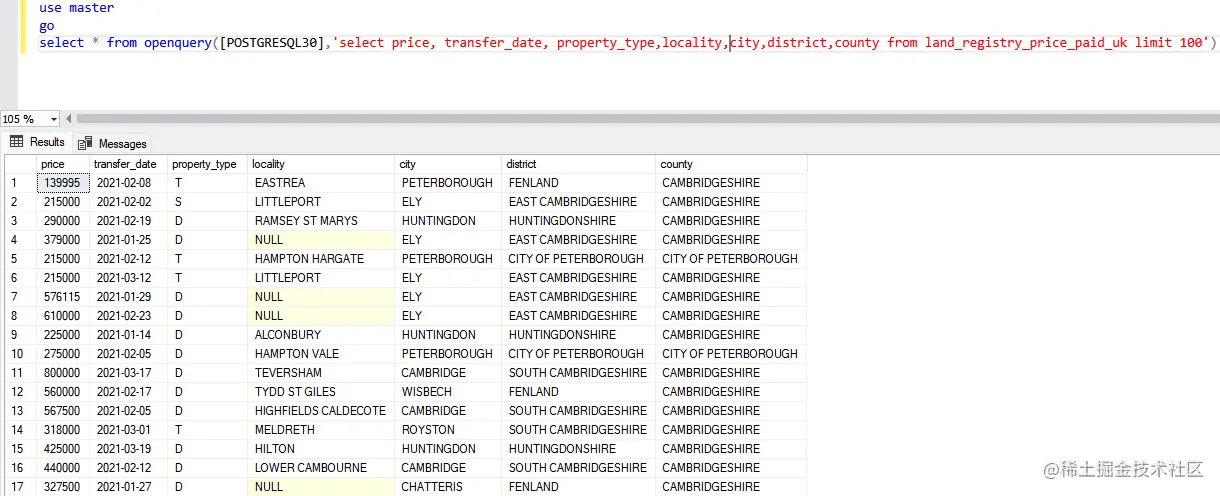Viewport: 1220px width, 496px height.
Task: Click locality cell ALCONBURY
Action: [x=321, y=335]
